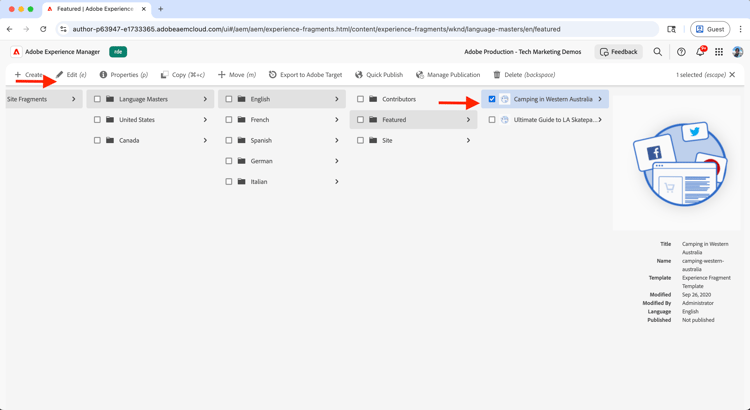Tick the Language Masters checkbox
750x410 pixels.
[x=97, y=99]
